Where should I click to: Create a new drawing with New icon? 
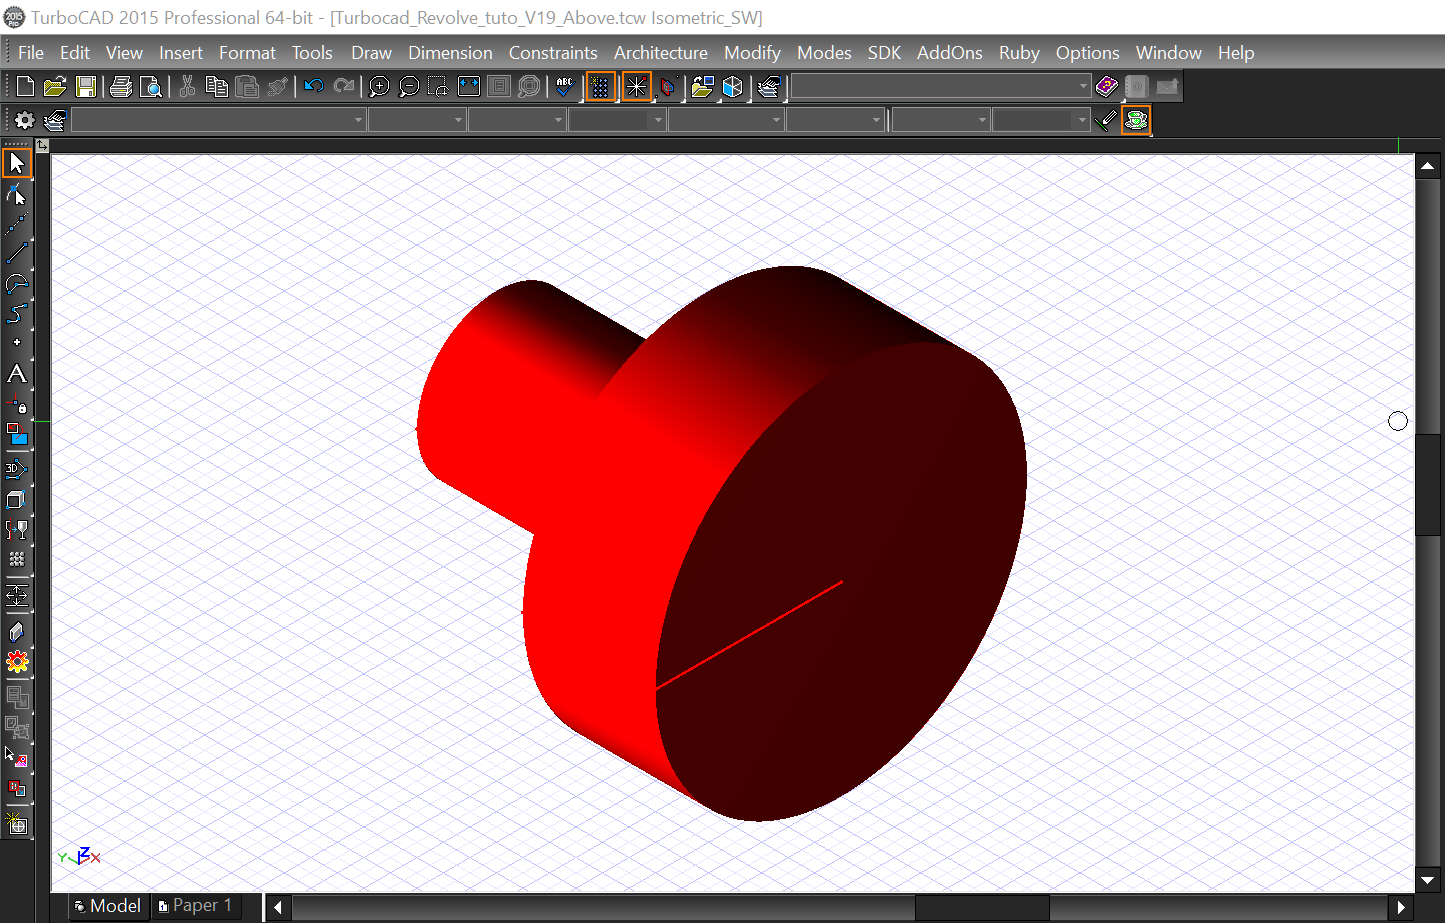point(26,87)
